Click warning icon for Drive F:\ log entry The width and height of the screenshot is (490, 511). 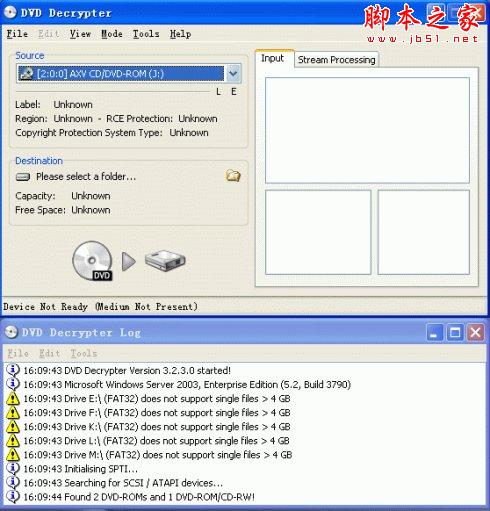pyautogui.click(x=13, y=412)
